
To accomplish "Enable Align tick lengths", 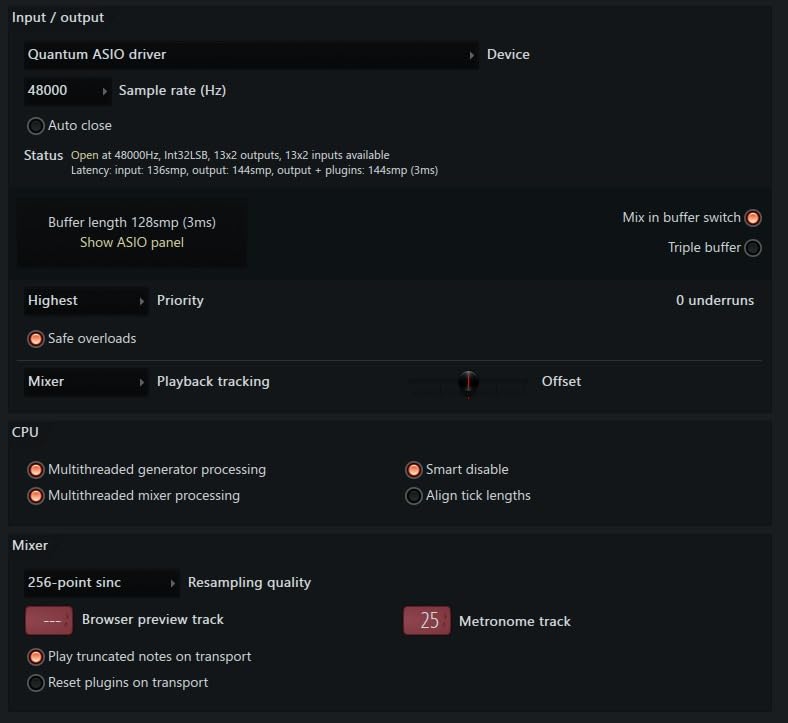I will (414, 496).
